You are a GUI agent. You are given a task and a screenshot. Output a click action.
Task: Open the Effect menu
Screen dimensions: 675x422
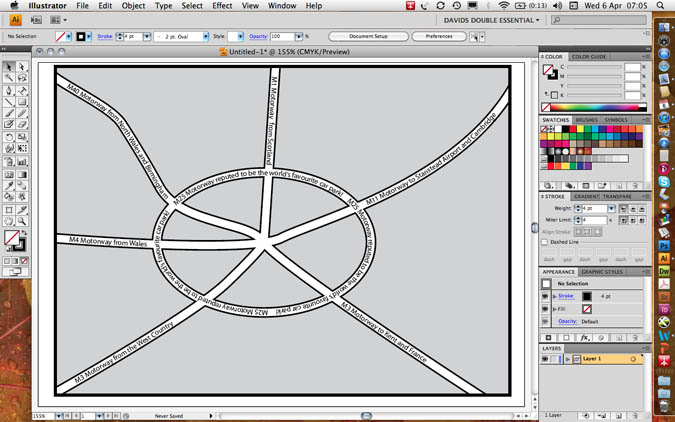[x=222, y=6]
